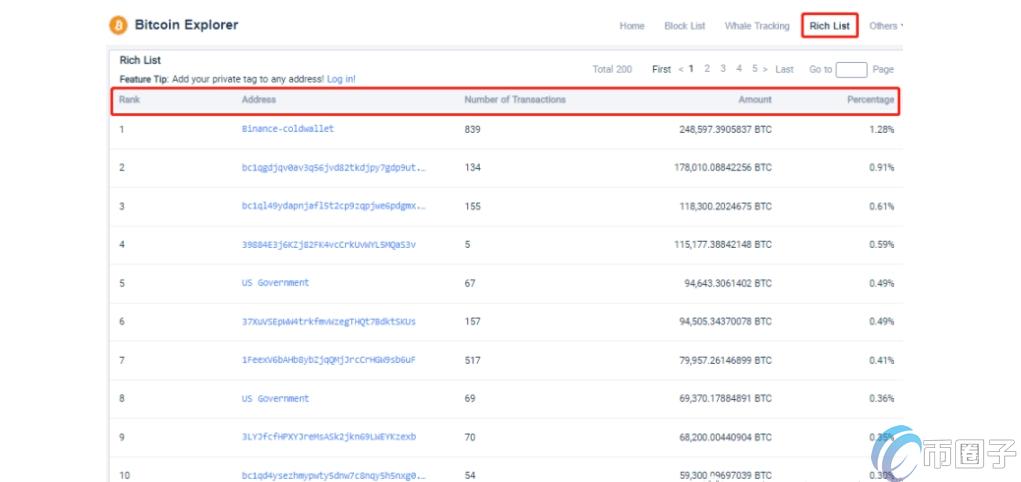Select page 1 in pagination

click(x=691, y=68)
